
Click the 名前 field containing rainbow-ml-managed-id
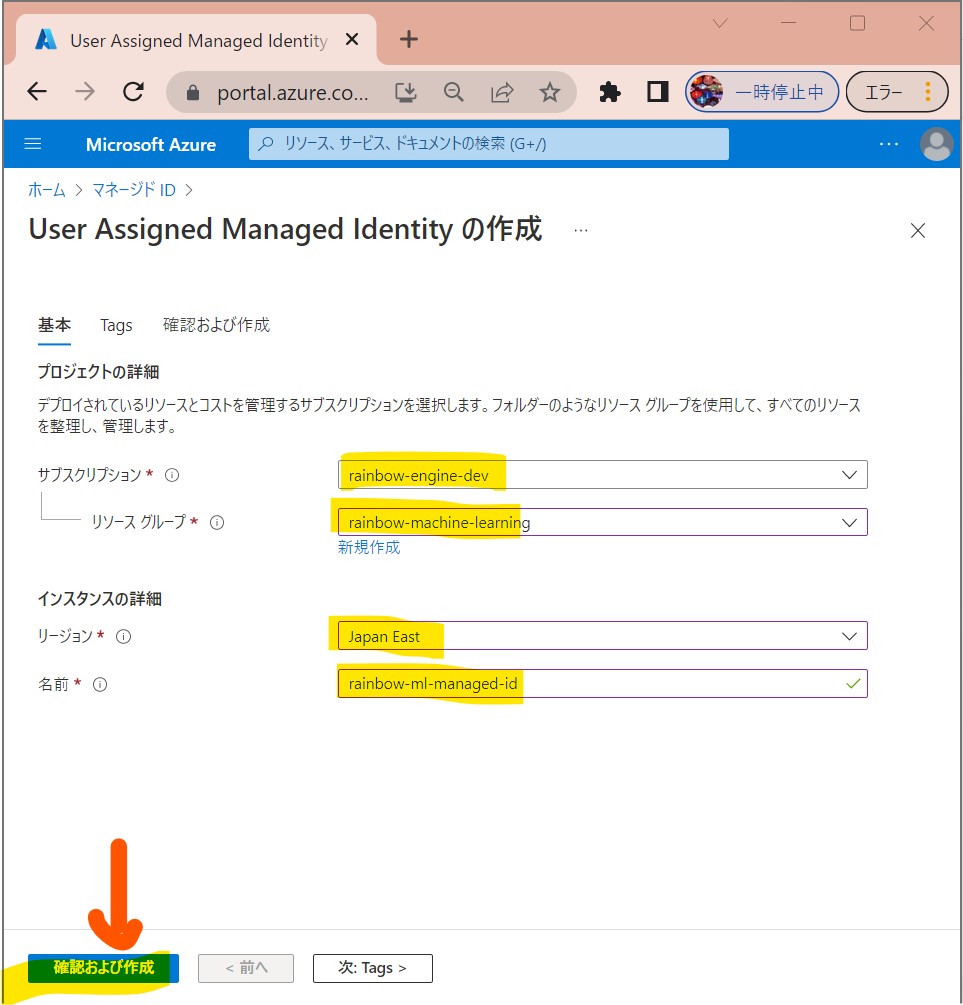click(603, 684)
